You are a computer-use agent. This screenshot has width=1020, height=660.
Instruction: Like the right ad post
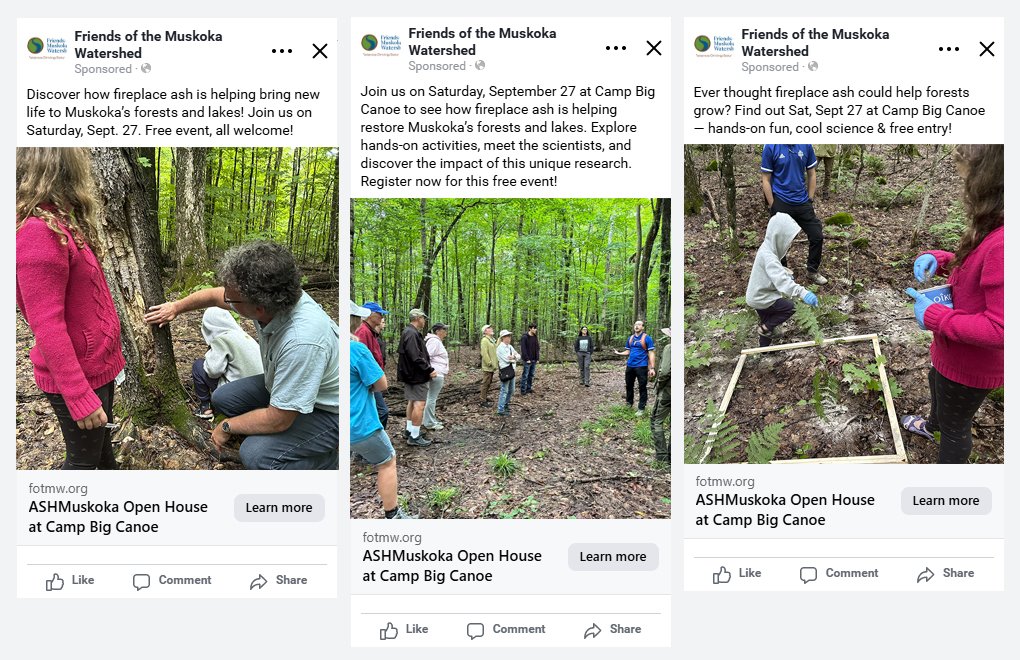point(737,574)
